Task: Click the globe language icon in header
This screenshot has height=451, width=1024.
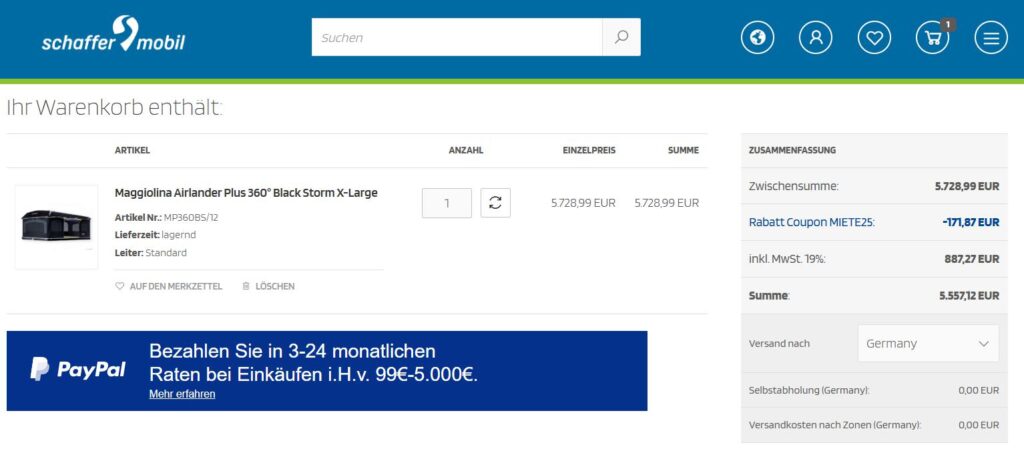Action: (x=757, y=38)
